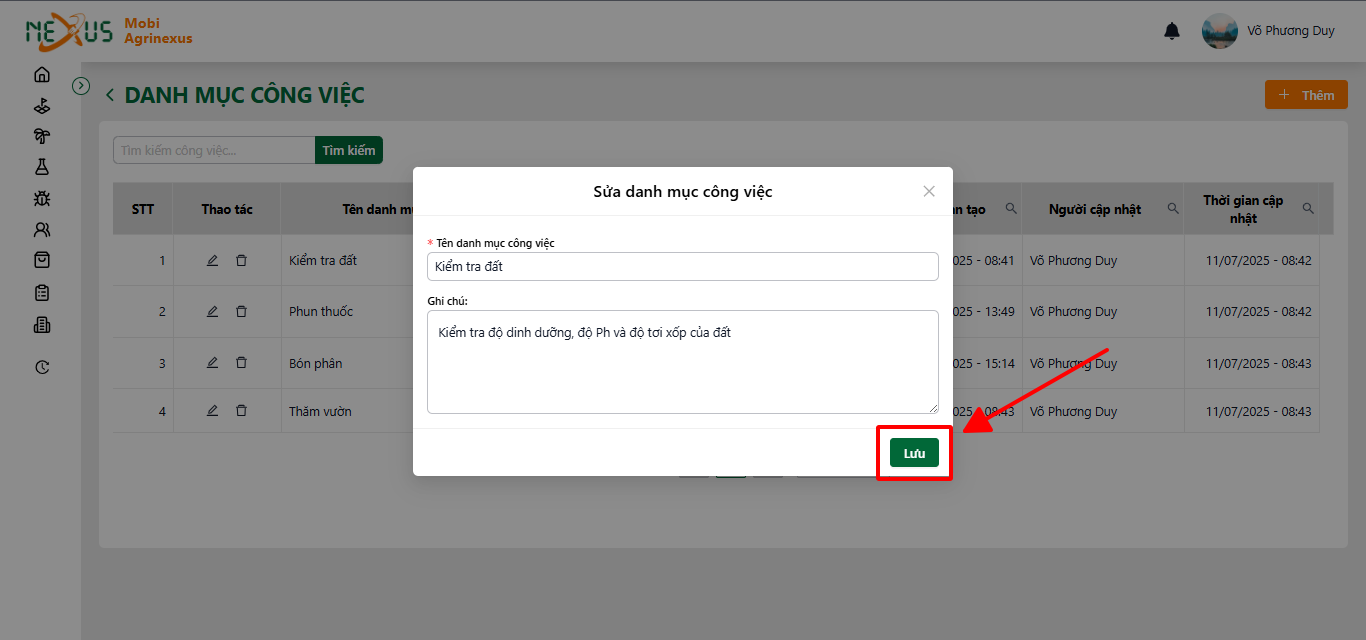The width and height of the screenshot is (1366, 640).
Task: Select the Thăm vườn name cell
Action: coord(320,411)
